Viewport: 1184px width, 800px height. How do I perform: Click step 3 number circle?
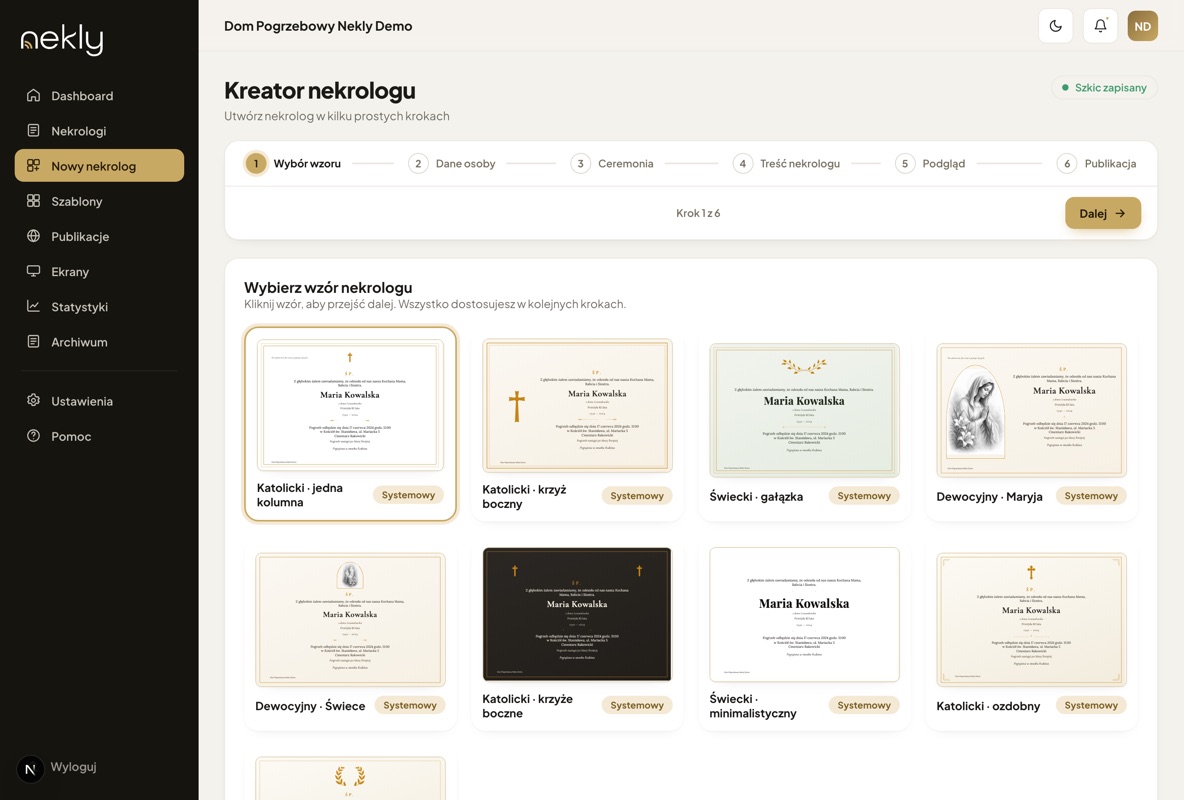tap(581, 163)
